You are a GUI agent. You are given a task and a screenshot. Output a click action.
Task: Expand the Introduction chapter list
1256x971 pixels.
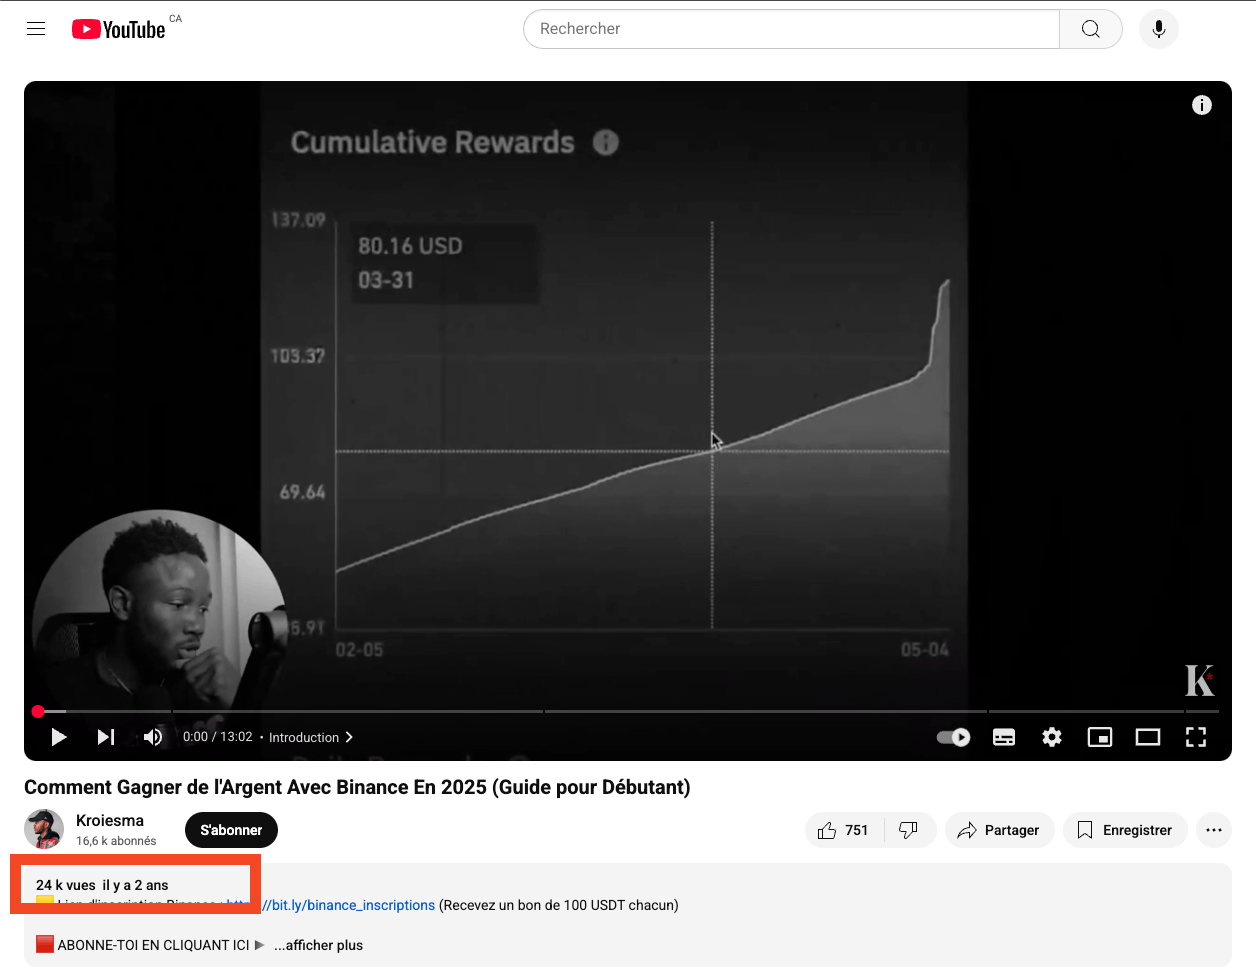[x=310, y=737]
